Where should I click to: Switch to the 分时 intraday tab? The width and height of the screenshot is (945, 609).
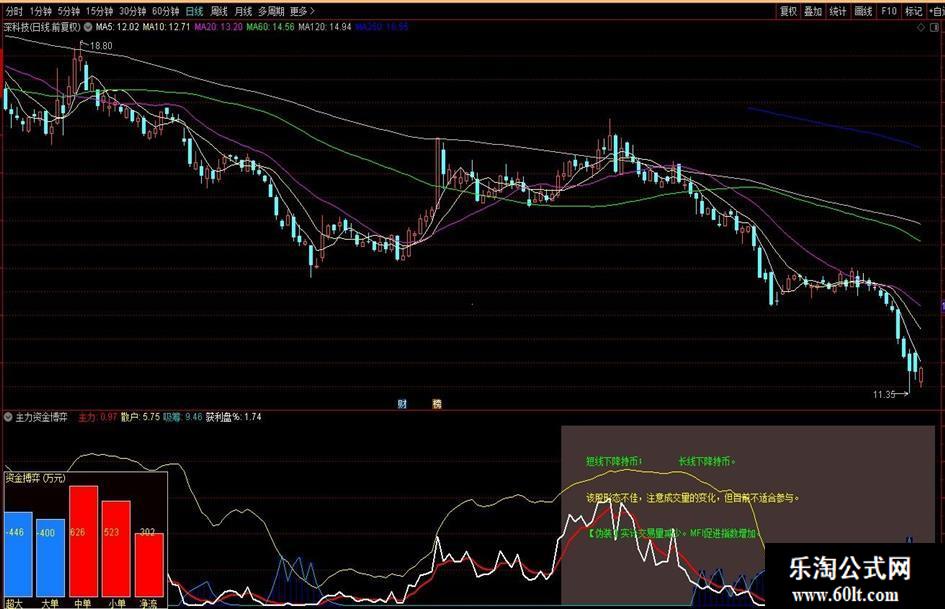pos(13,11)
